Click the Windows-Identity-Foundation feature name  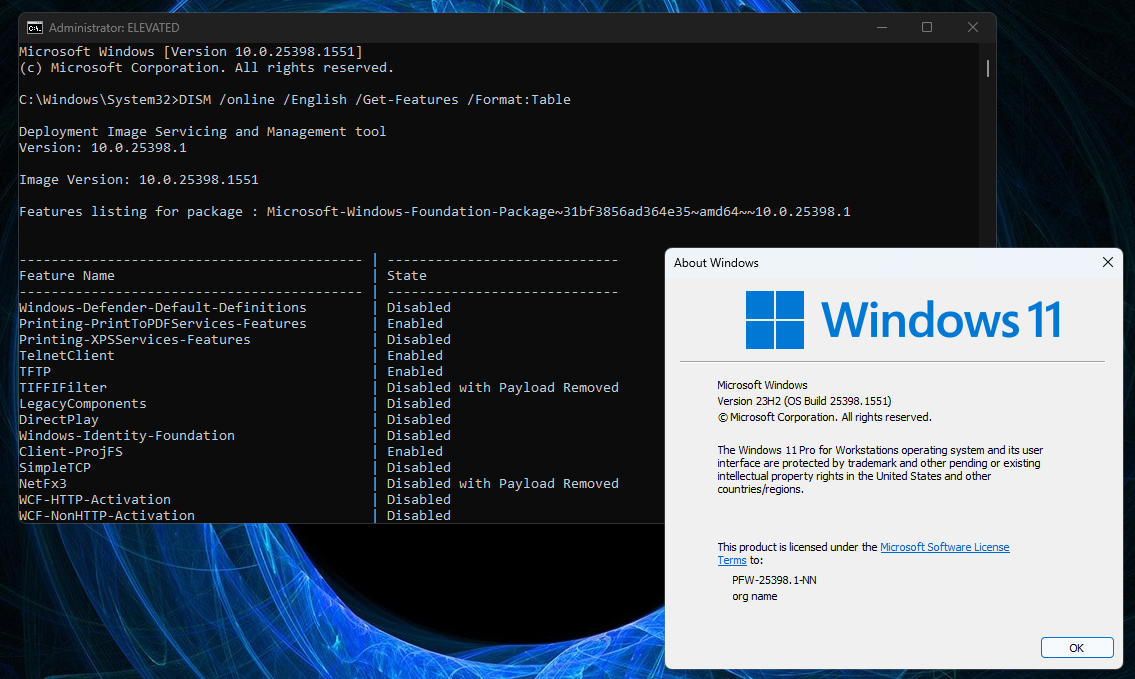coord(127,435)
